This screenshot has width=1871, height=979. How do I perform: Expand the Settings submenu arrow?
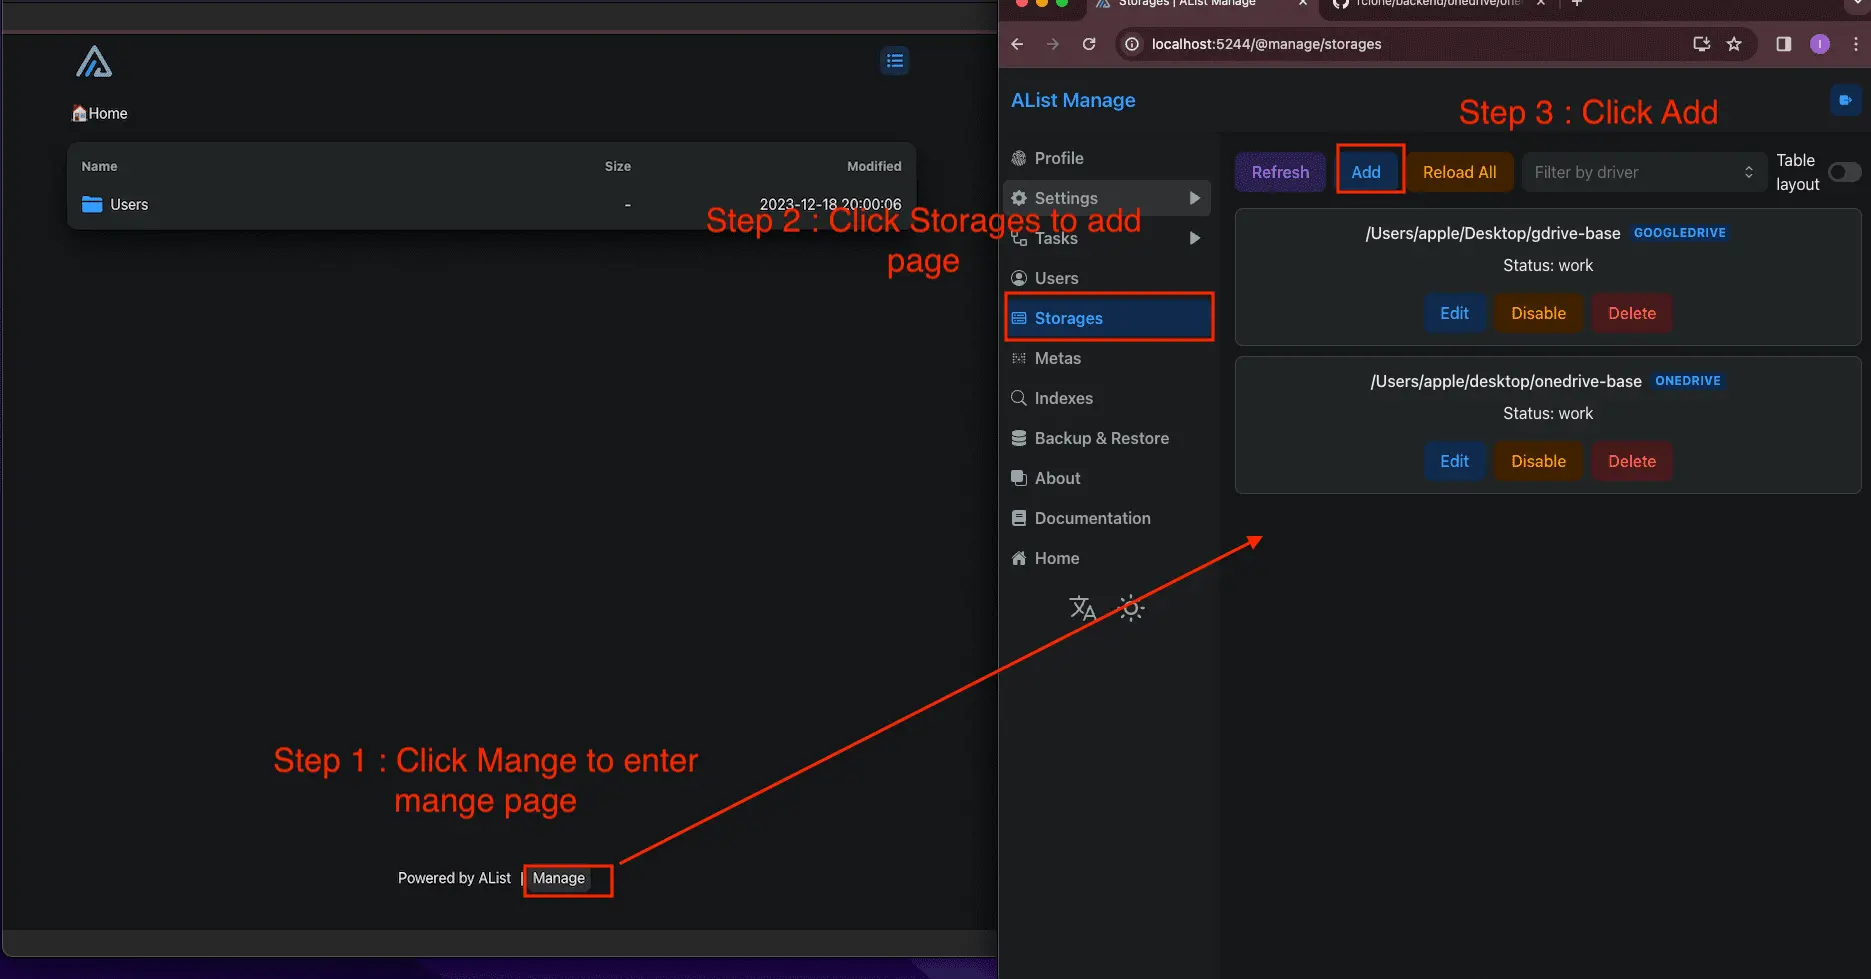pyautogui.click(x=1195, y=198)
